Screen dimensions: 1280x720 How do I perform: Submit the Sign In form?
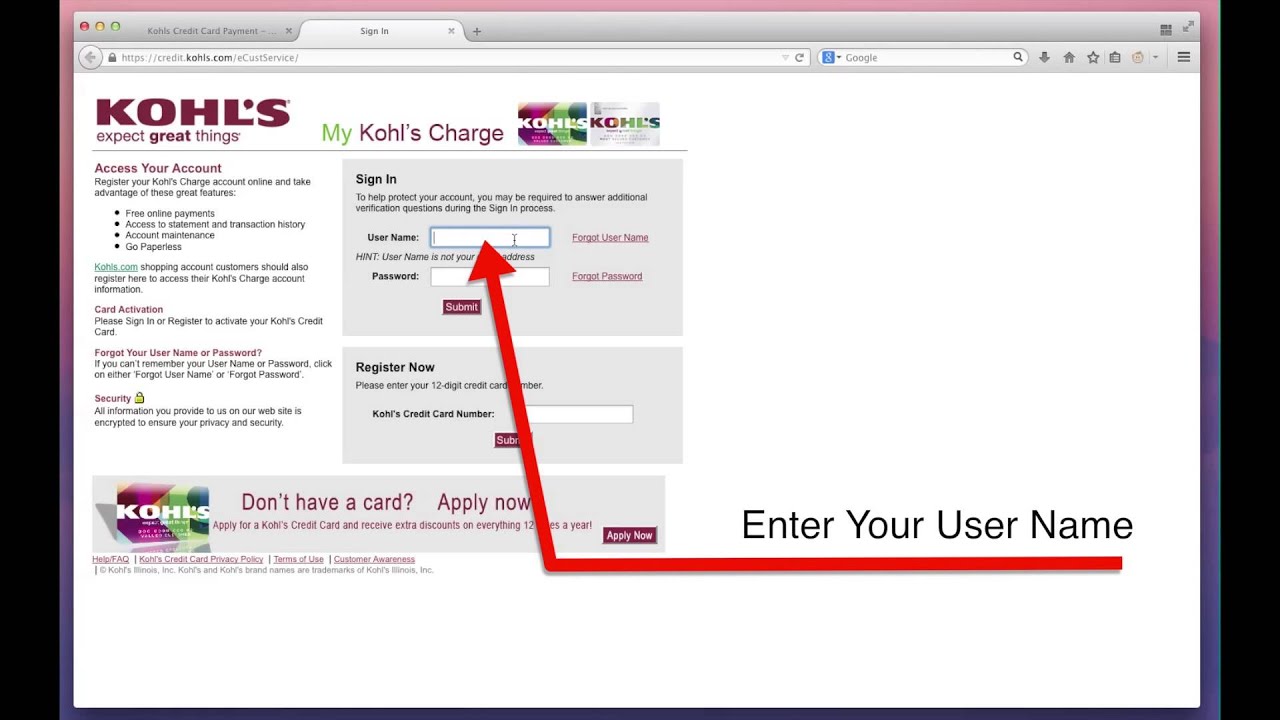pos(462,307)
